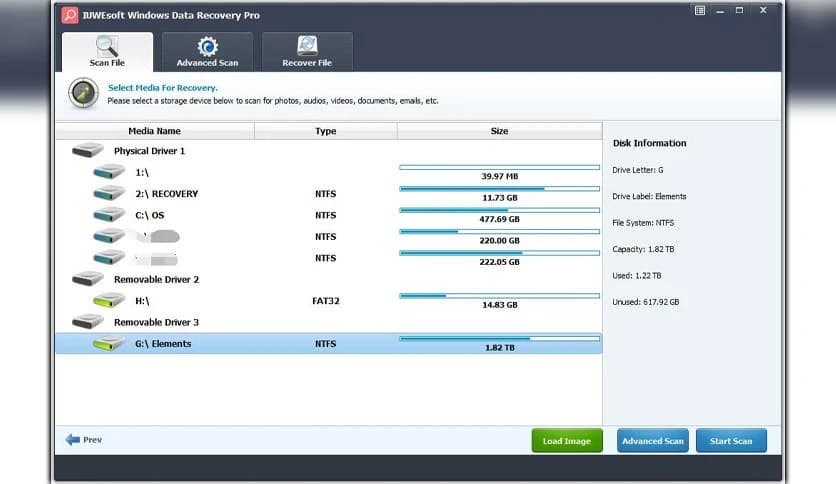
Task: Click the drive icon for 2:\ RECOVERY
Action: [x=109, y=193]
